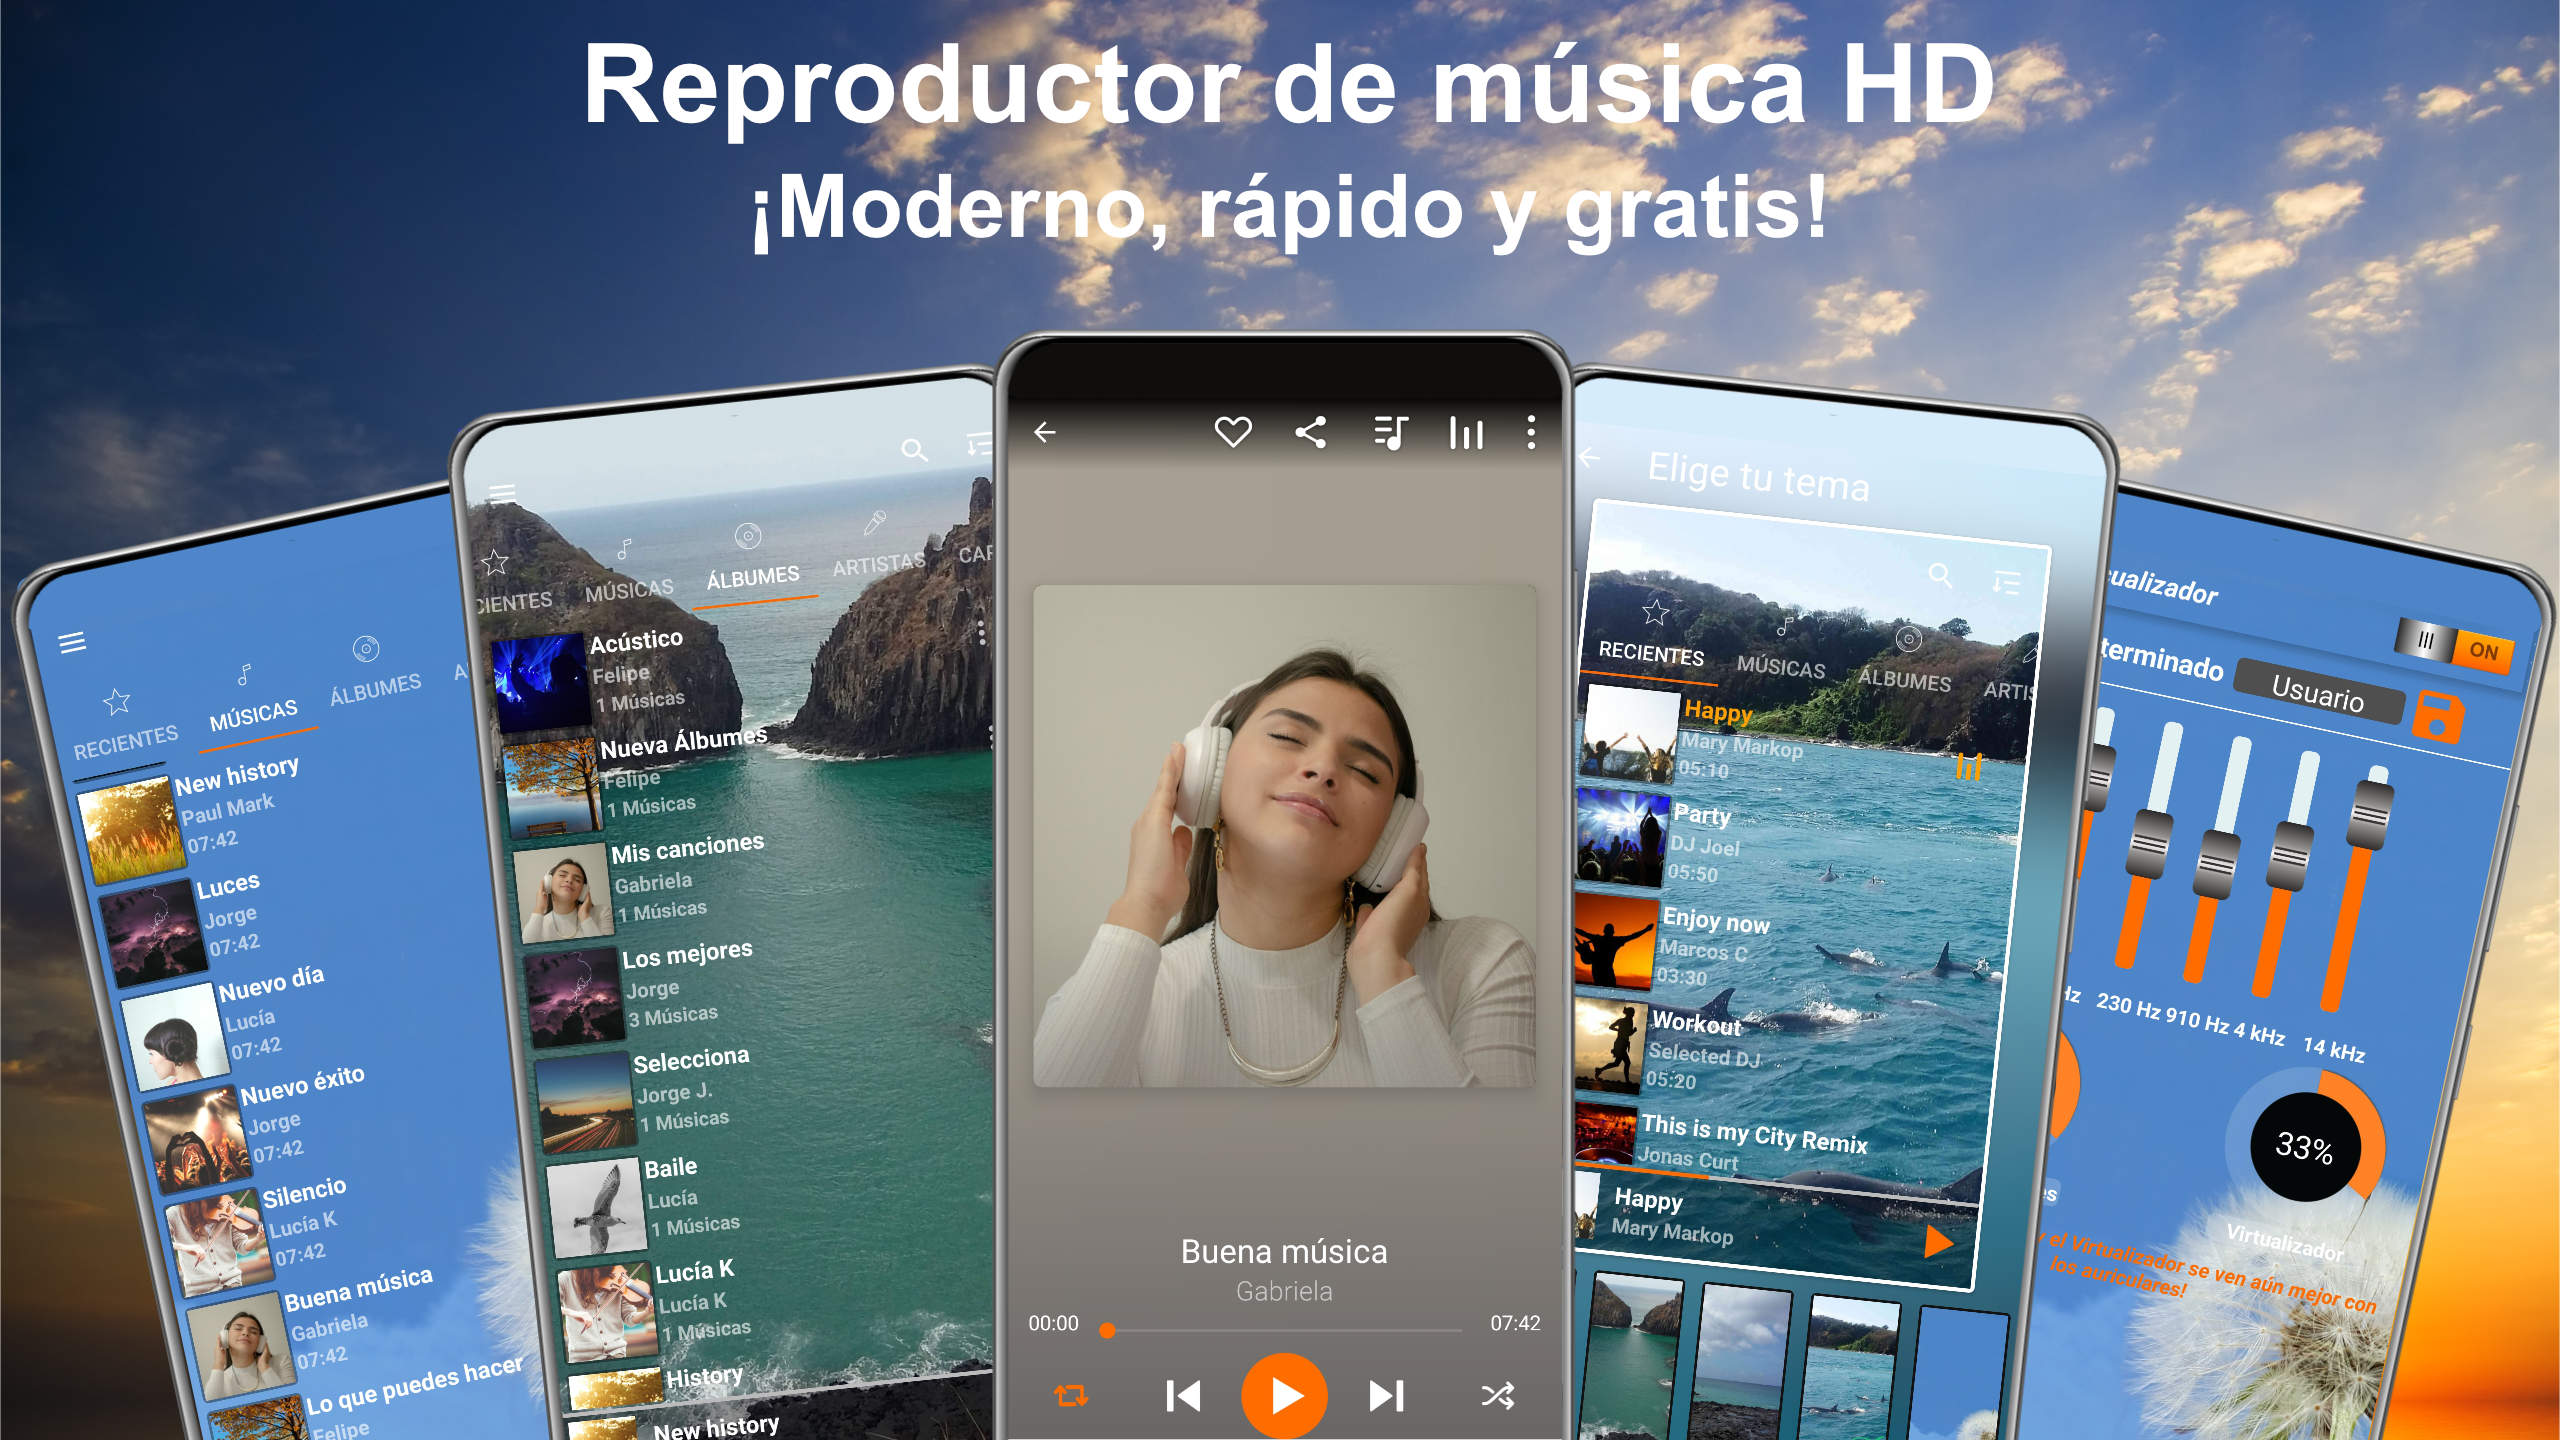Screen dimensions: 2560x1440
Task: Tap the star icon above RECIENTES on the leftmost phone
Action: click(x=117, y=701)
